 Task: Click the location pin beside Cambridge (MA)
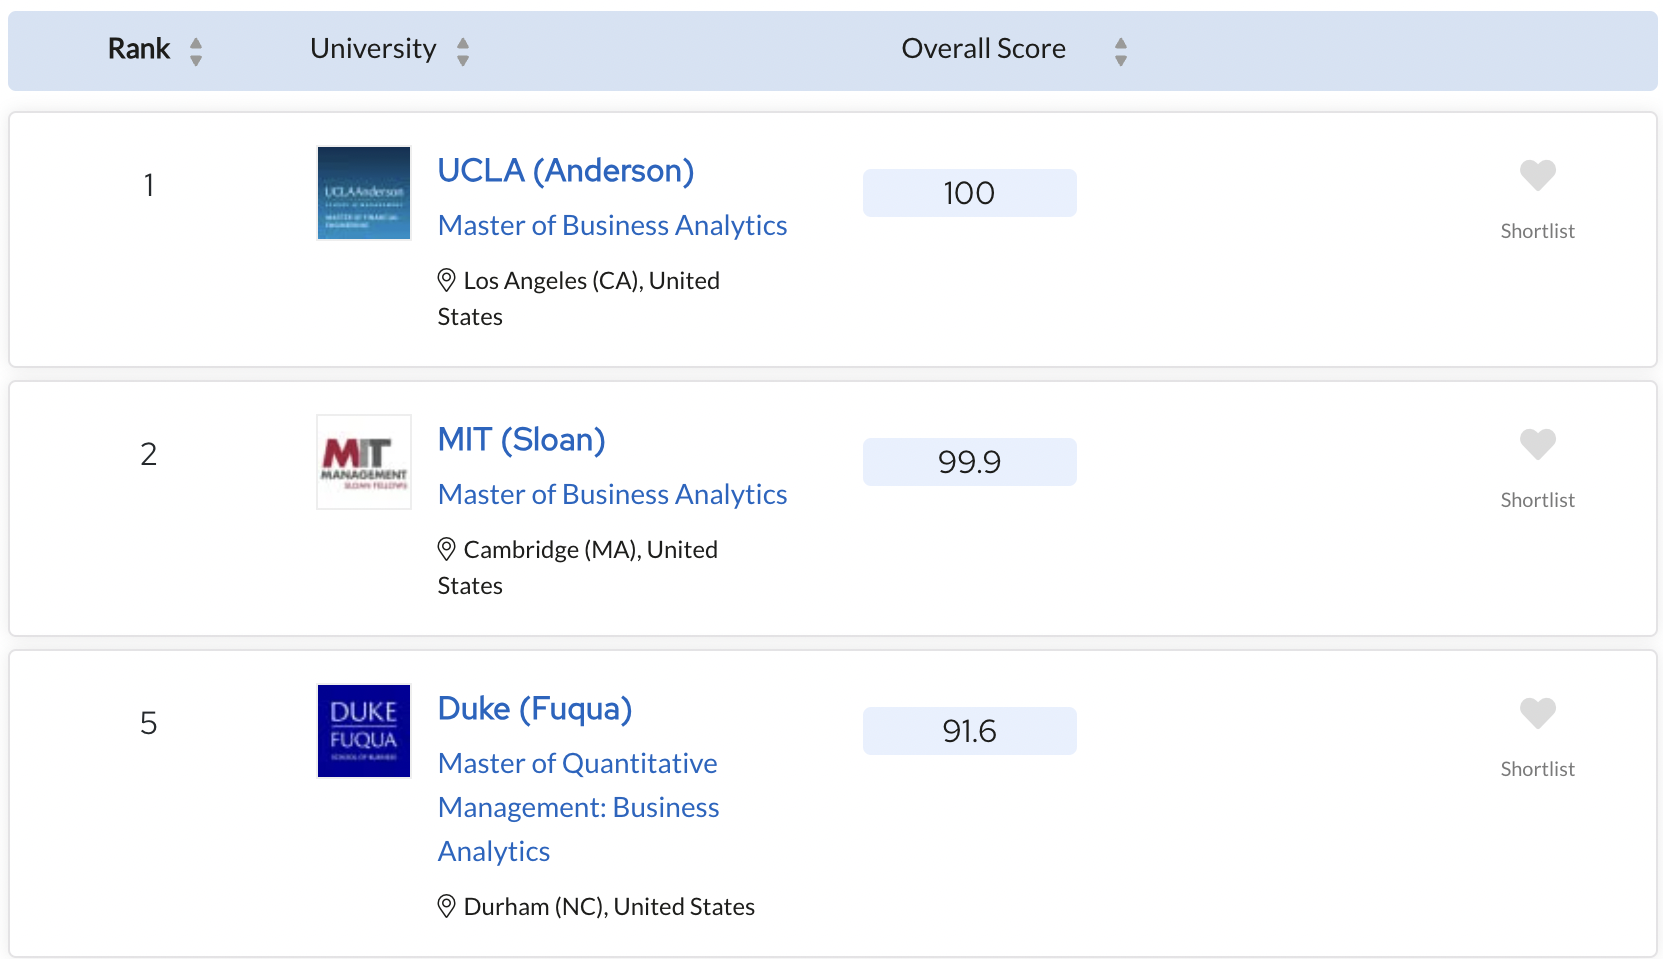point(447,550)
